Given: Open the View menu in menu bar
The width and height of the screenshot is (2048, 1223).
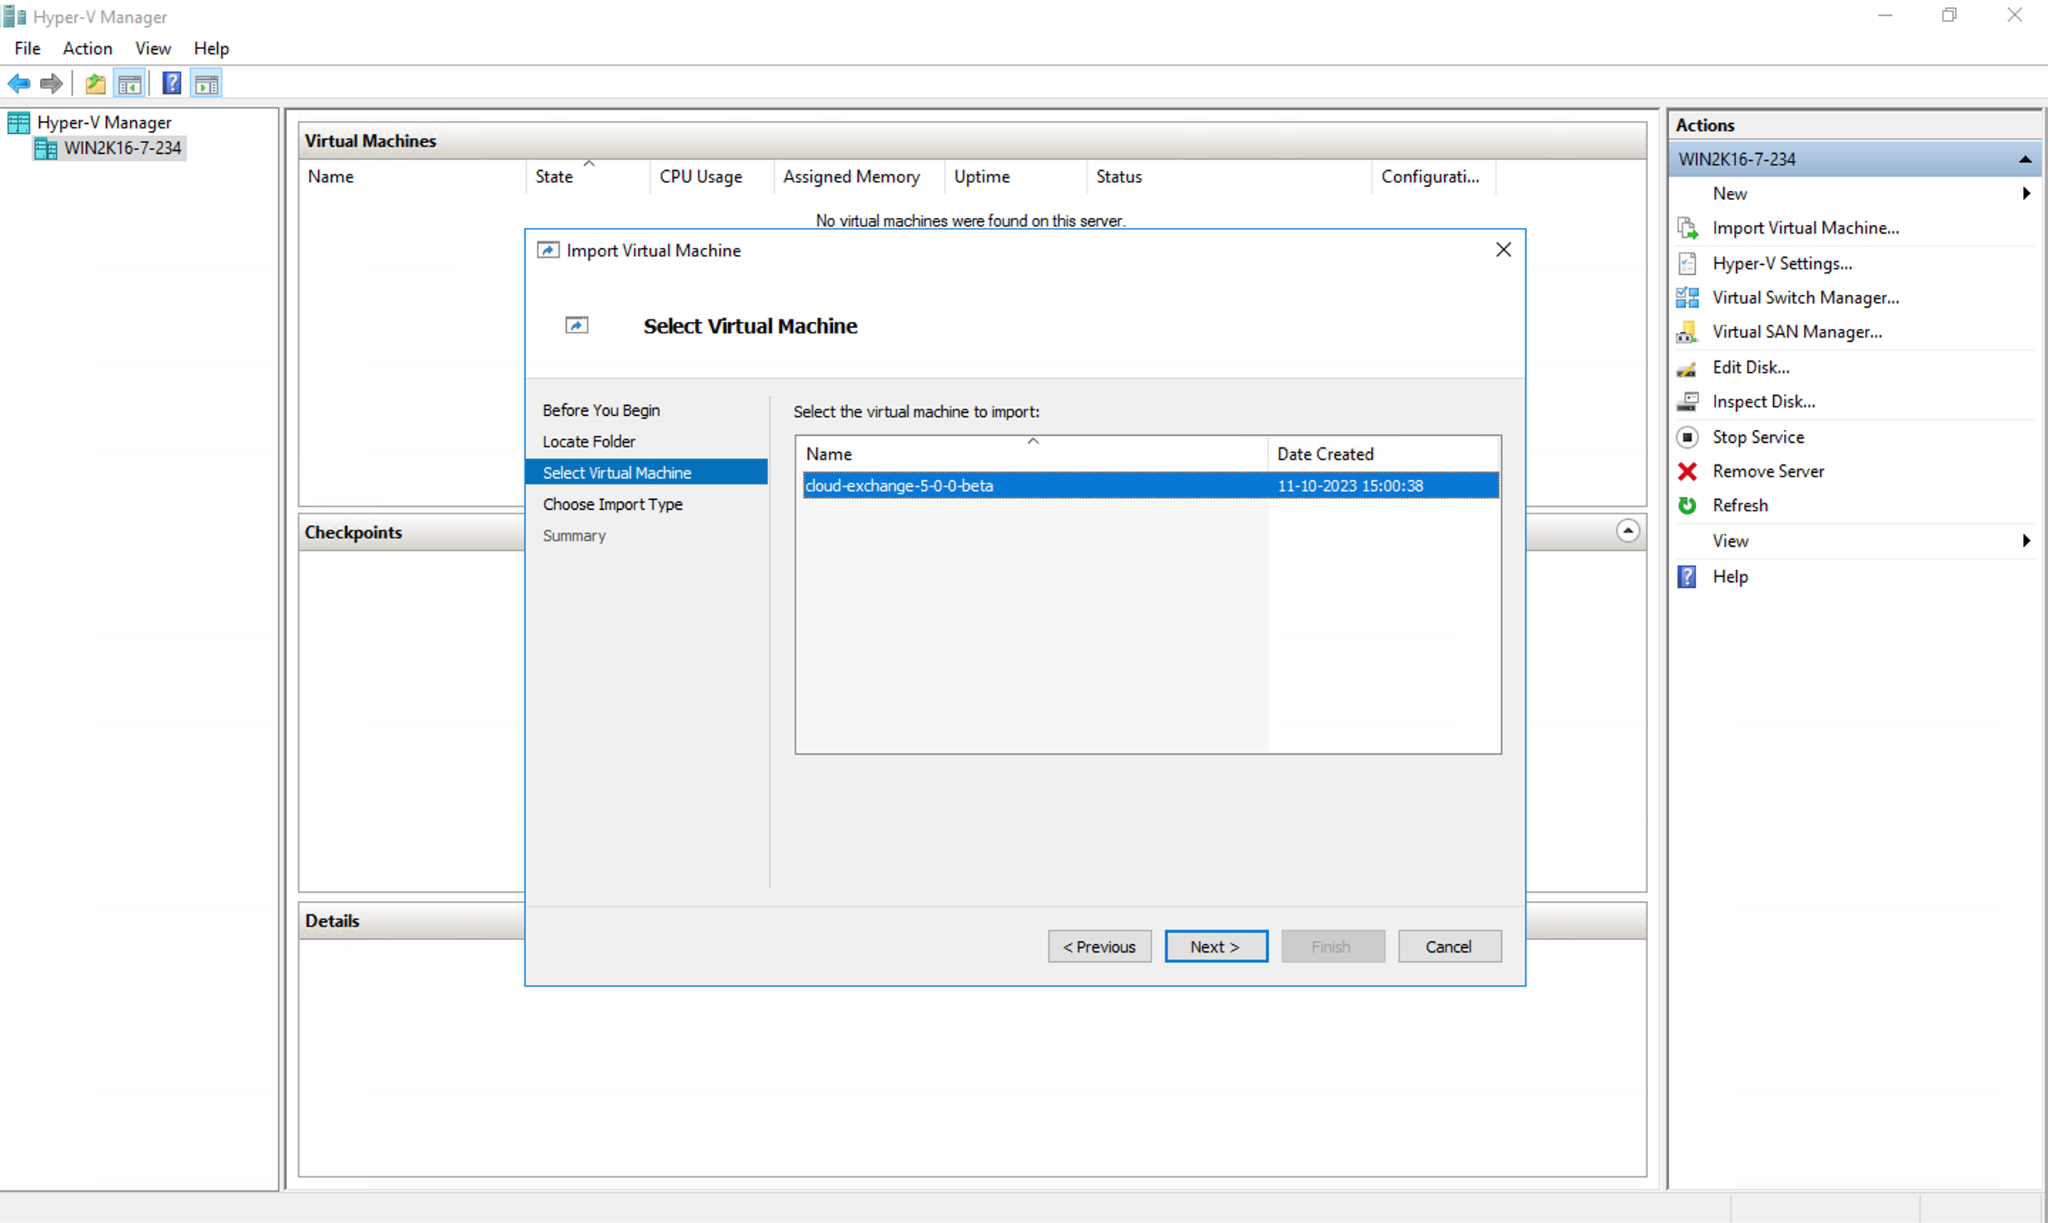Looking at the screenshot, I should [153, 48].
